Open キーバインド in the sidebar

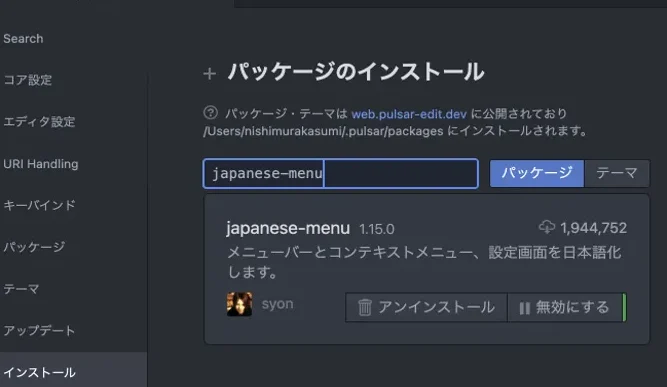[x=39, y=205]
